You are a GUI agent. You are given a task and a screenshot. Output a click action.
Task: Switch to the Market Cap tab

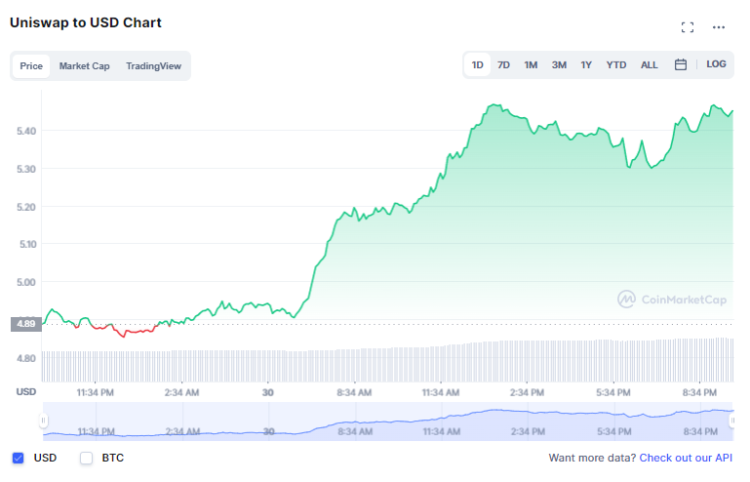[84, 66]
